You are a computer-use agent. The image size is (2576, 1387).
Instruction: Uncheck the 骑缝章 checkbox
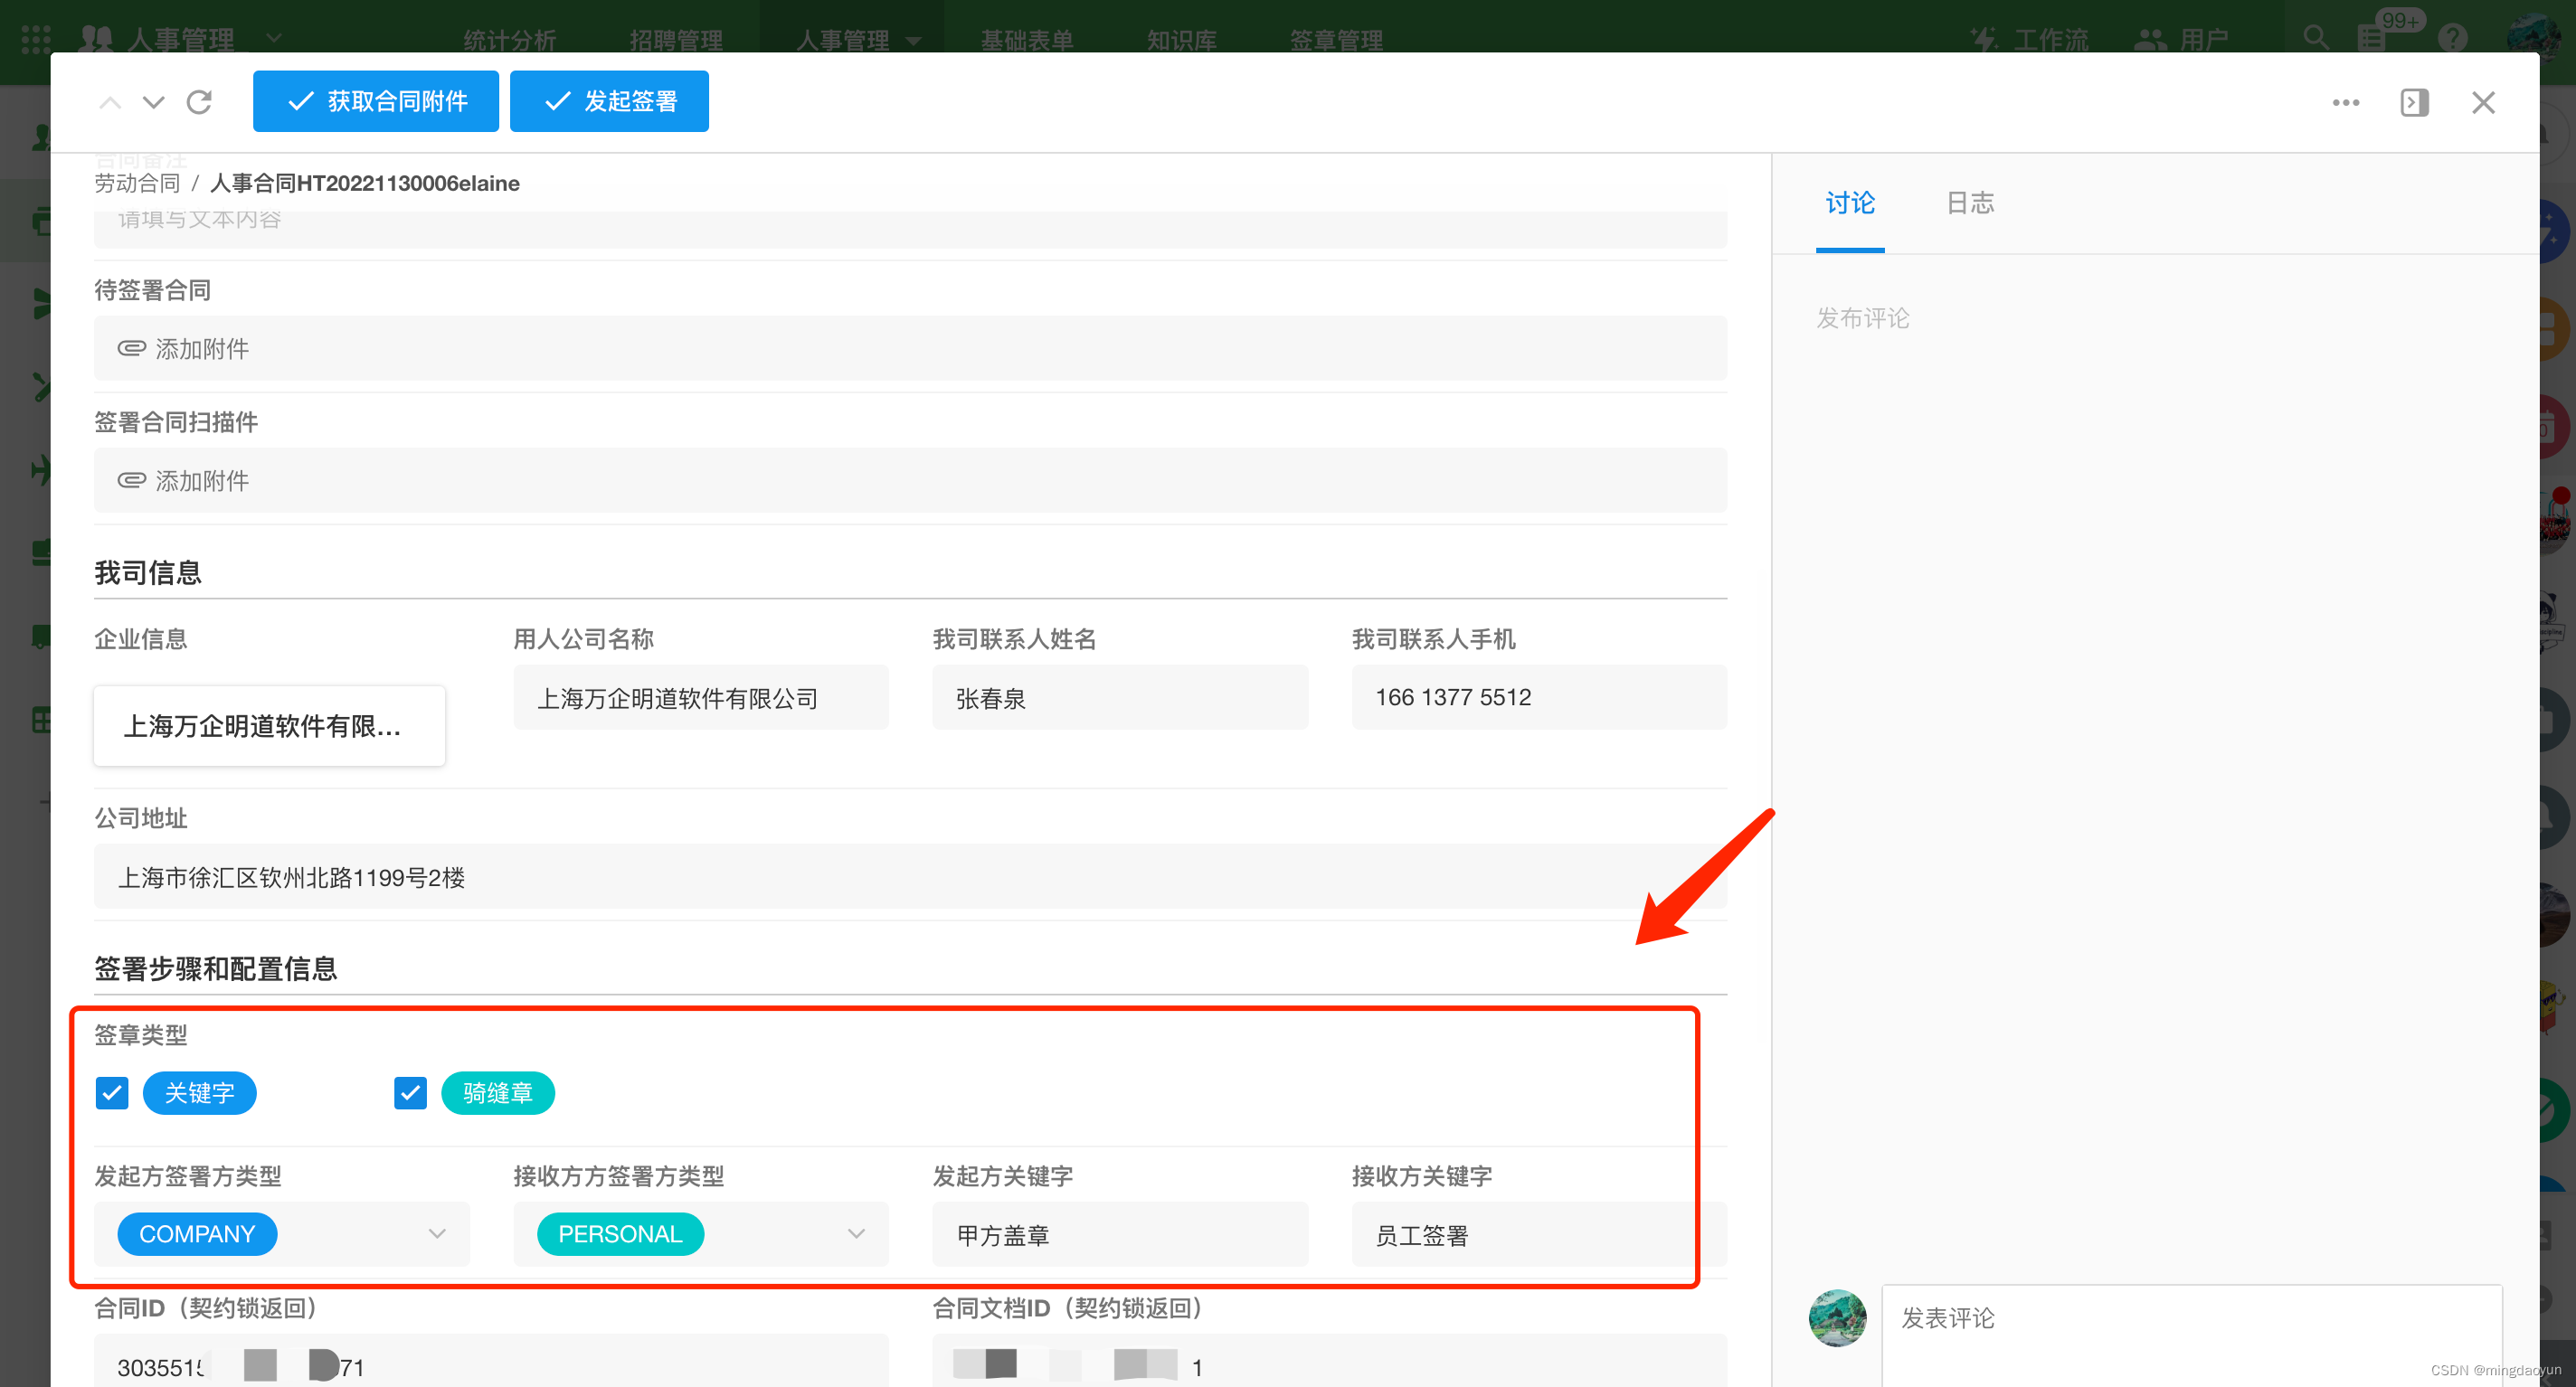[410, 1092]
